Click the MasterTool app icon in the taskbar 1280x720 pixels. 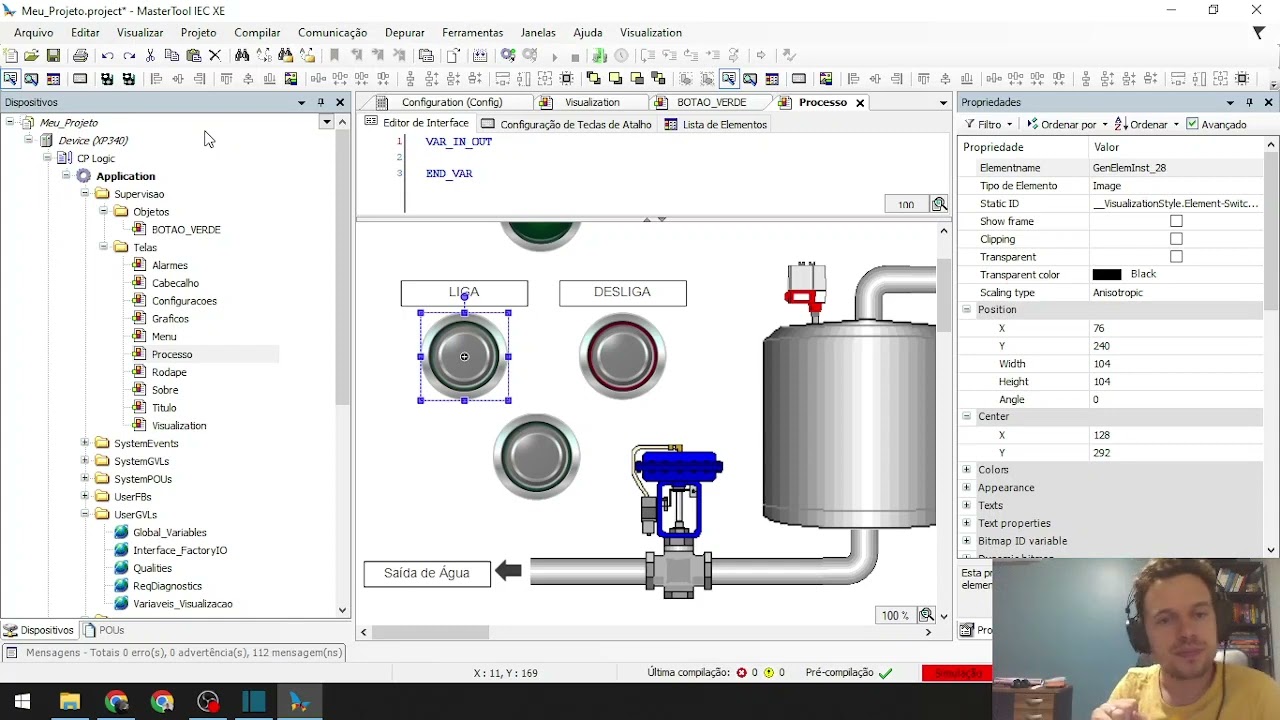300,702
